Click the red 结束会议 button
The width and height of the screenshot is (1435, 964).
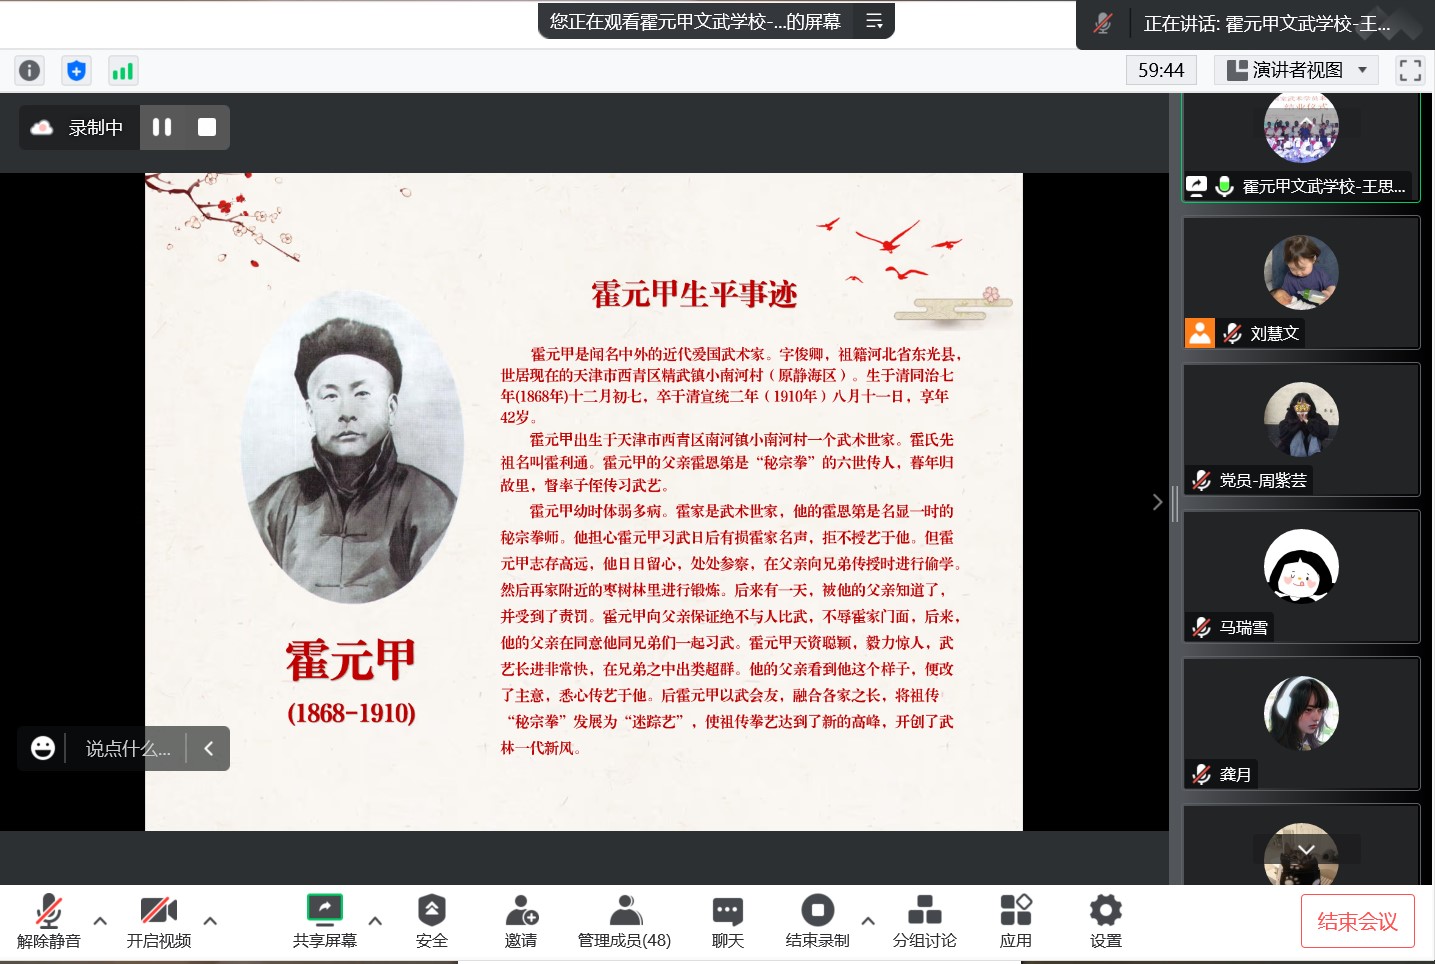(x=1357, y=921)
